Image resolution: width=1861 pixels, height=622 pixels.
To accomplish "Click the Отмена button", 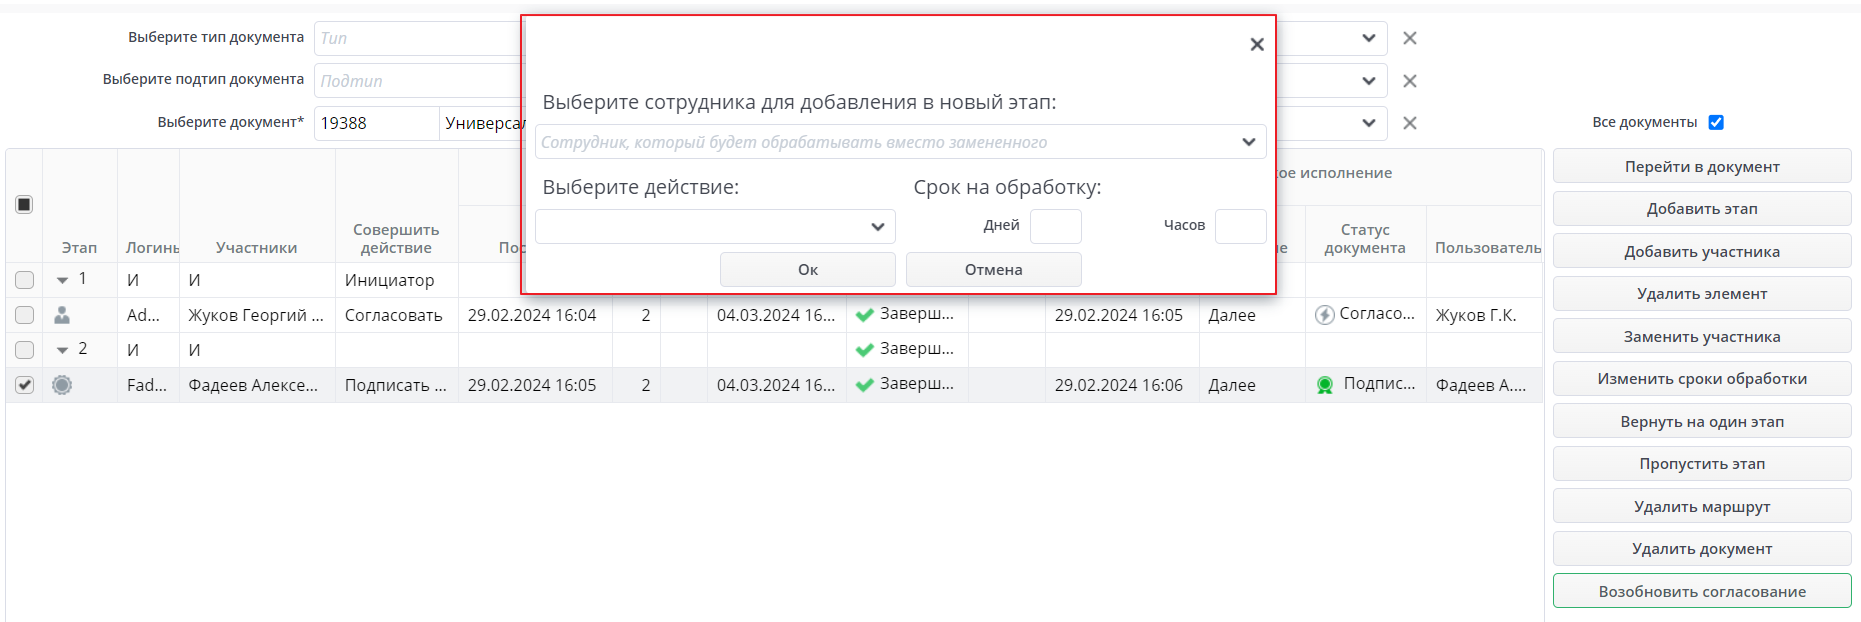I will point(994,270).
